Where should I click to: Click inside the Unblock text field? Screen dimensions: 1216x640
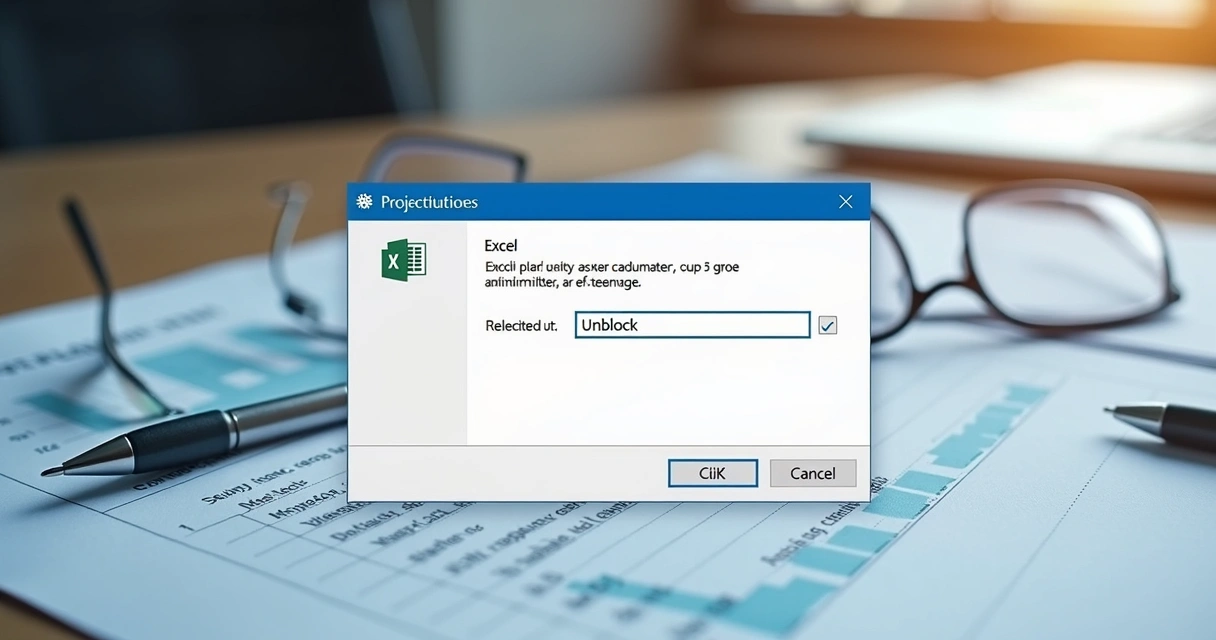(x=692, y=325)
